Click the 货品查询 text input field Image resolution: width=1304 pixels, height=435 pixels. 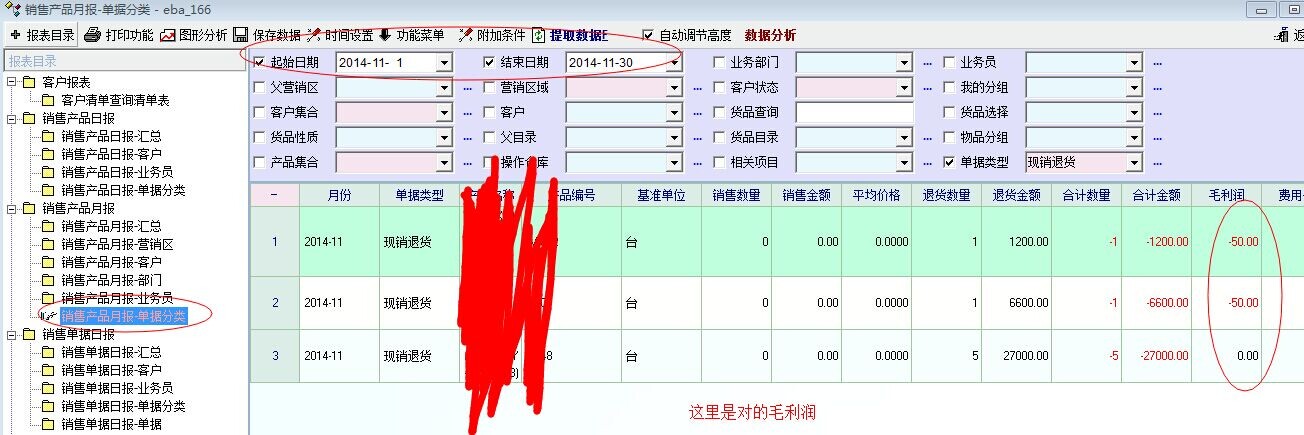pos(854,112)
